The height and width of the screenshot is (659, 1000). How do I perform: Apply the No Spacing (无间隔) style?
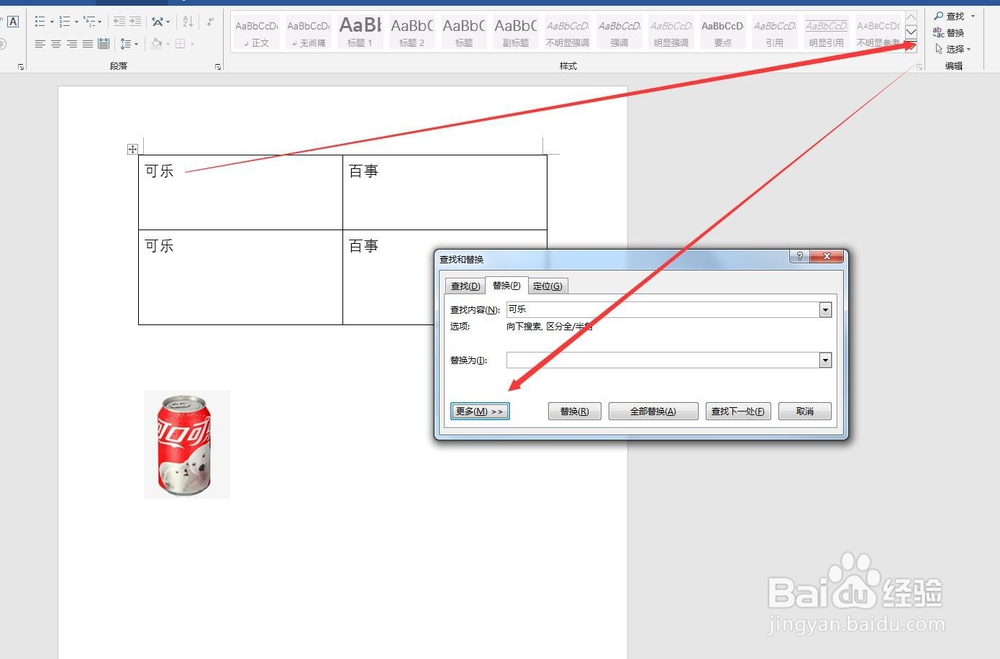coord(309,33)
